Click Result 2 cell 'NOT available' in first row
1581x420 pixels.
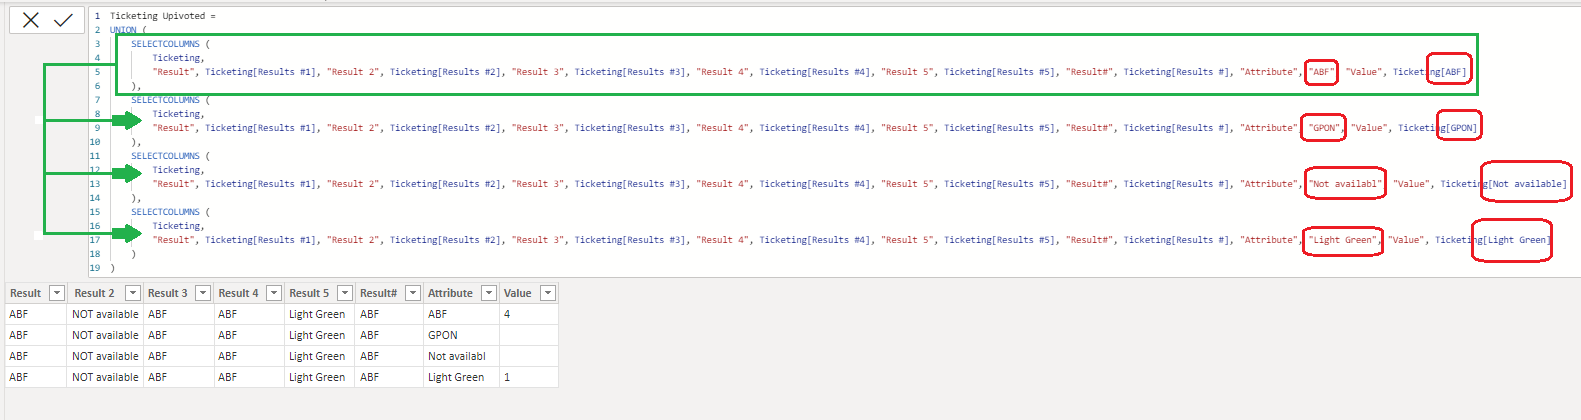pyautogui.click(x=105, y=314)
